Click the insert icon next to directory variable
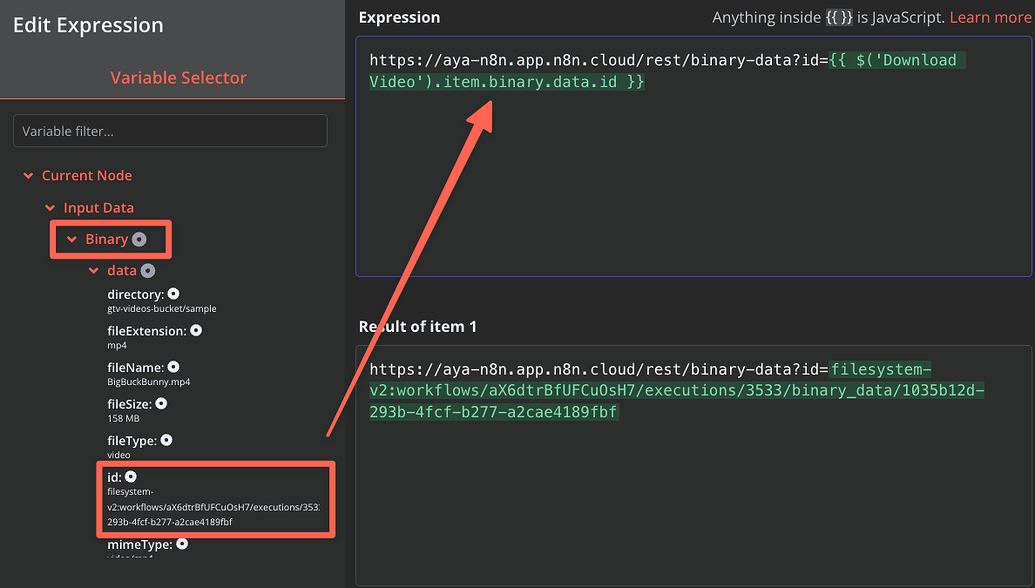1035x588 pixels. click(x=171, y=294)
